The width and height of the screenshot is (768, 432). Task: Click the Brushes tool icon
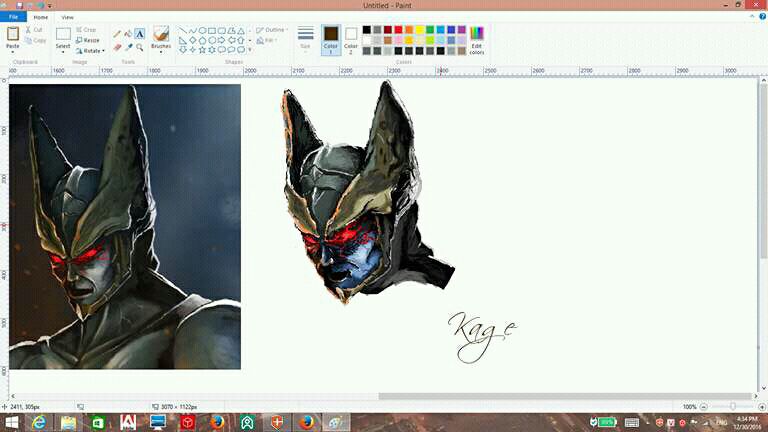tap(161, 34)
